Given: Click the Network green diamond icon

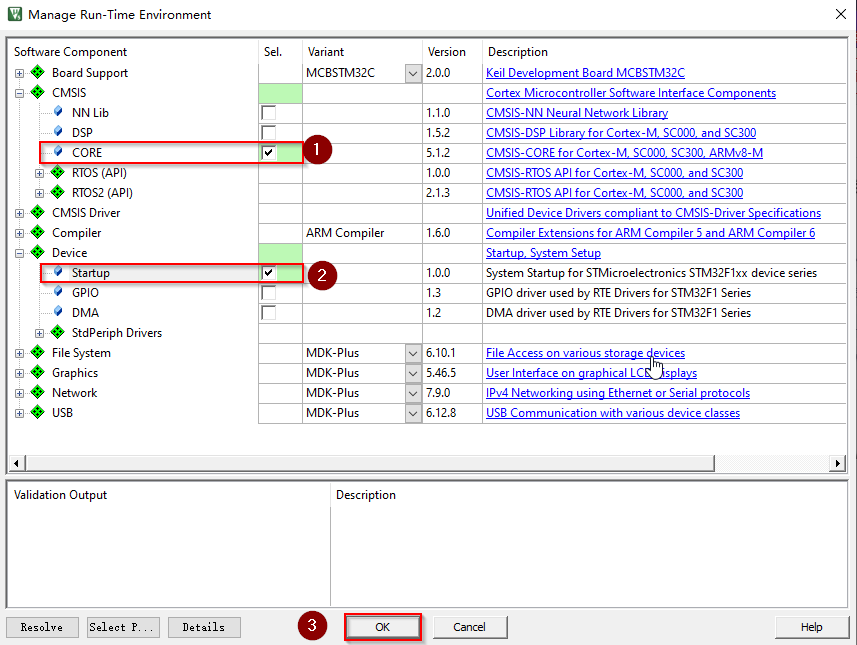Looking at the screenshot, I should tap(38, 392).
